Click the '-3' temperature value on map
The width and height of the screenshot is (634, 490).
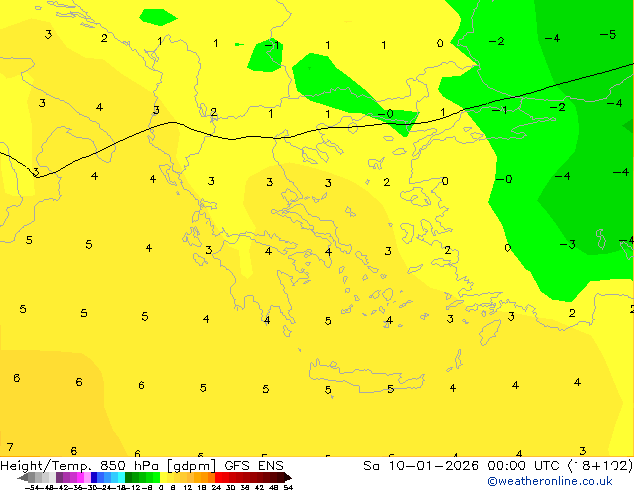(568, 245)
